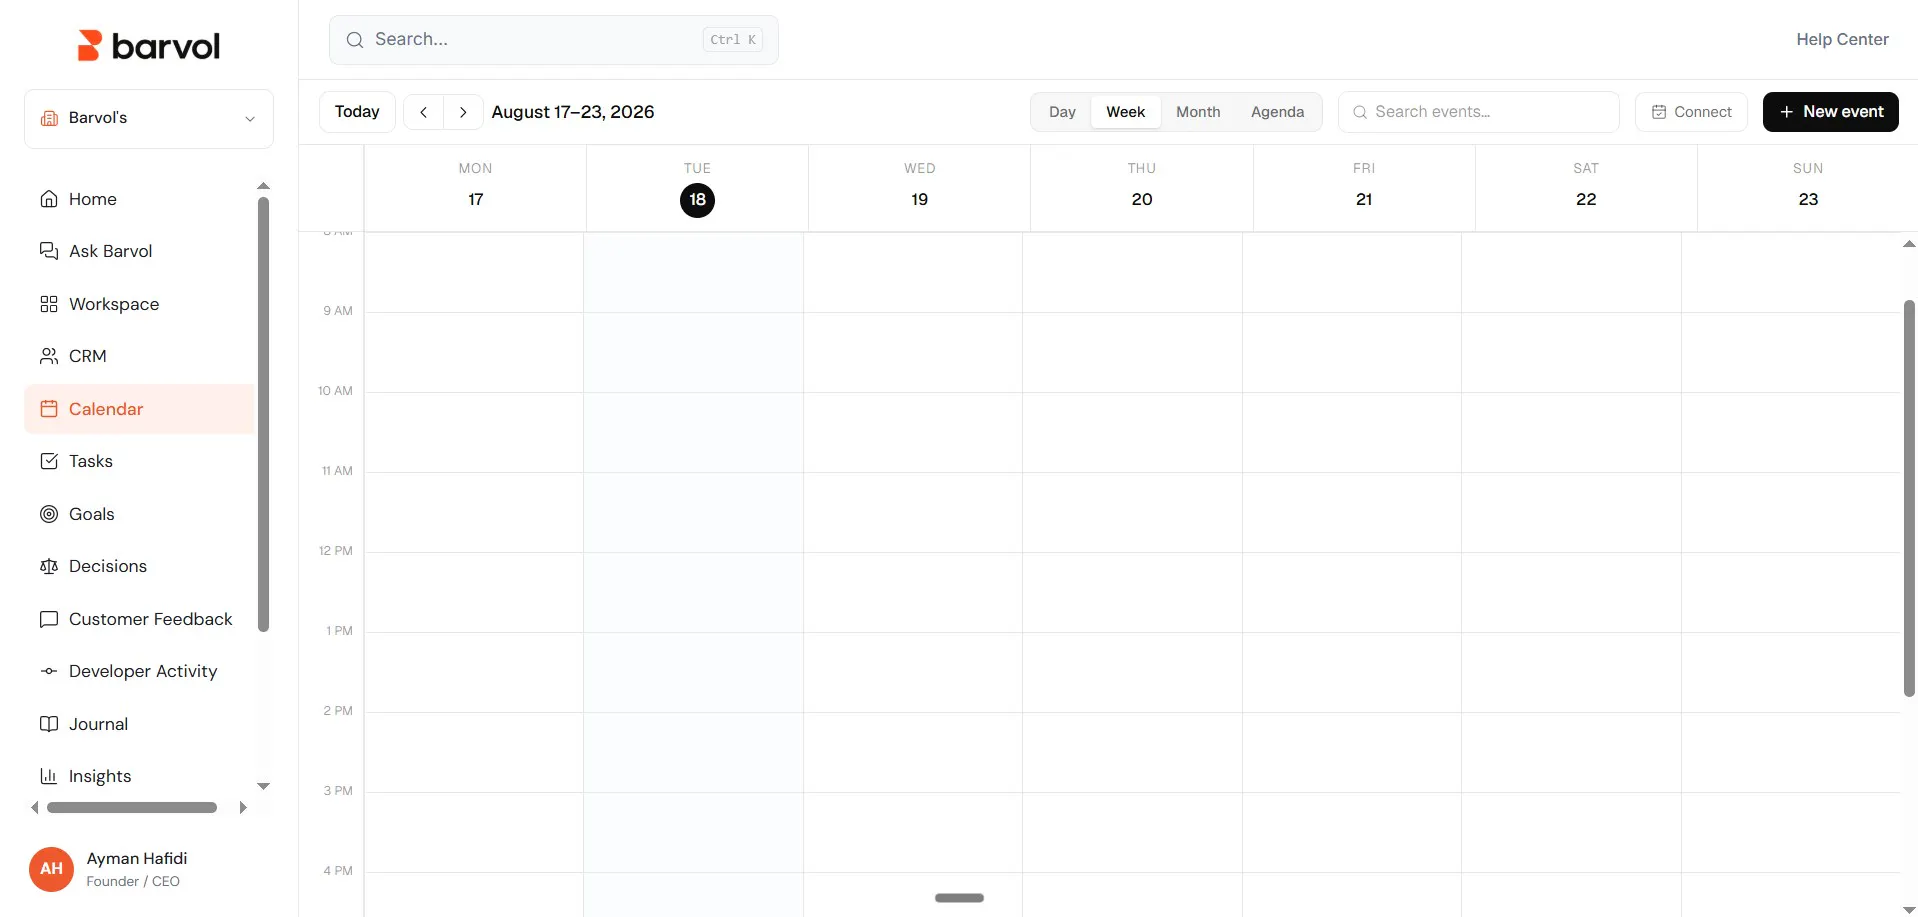Click the Founder / CEO role text
Screen dimensions: 1918x917
(133, 881)
